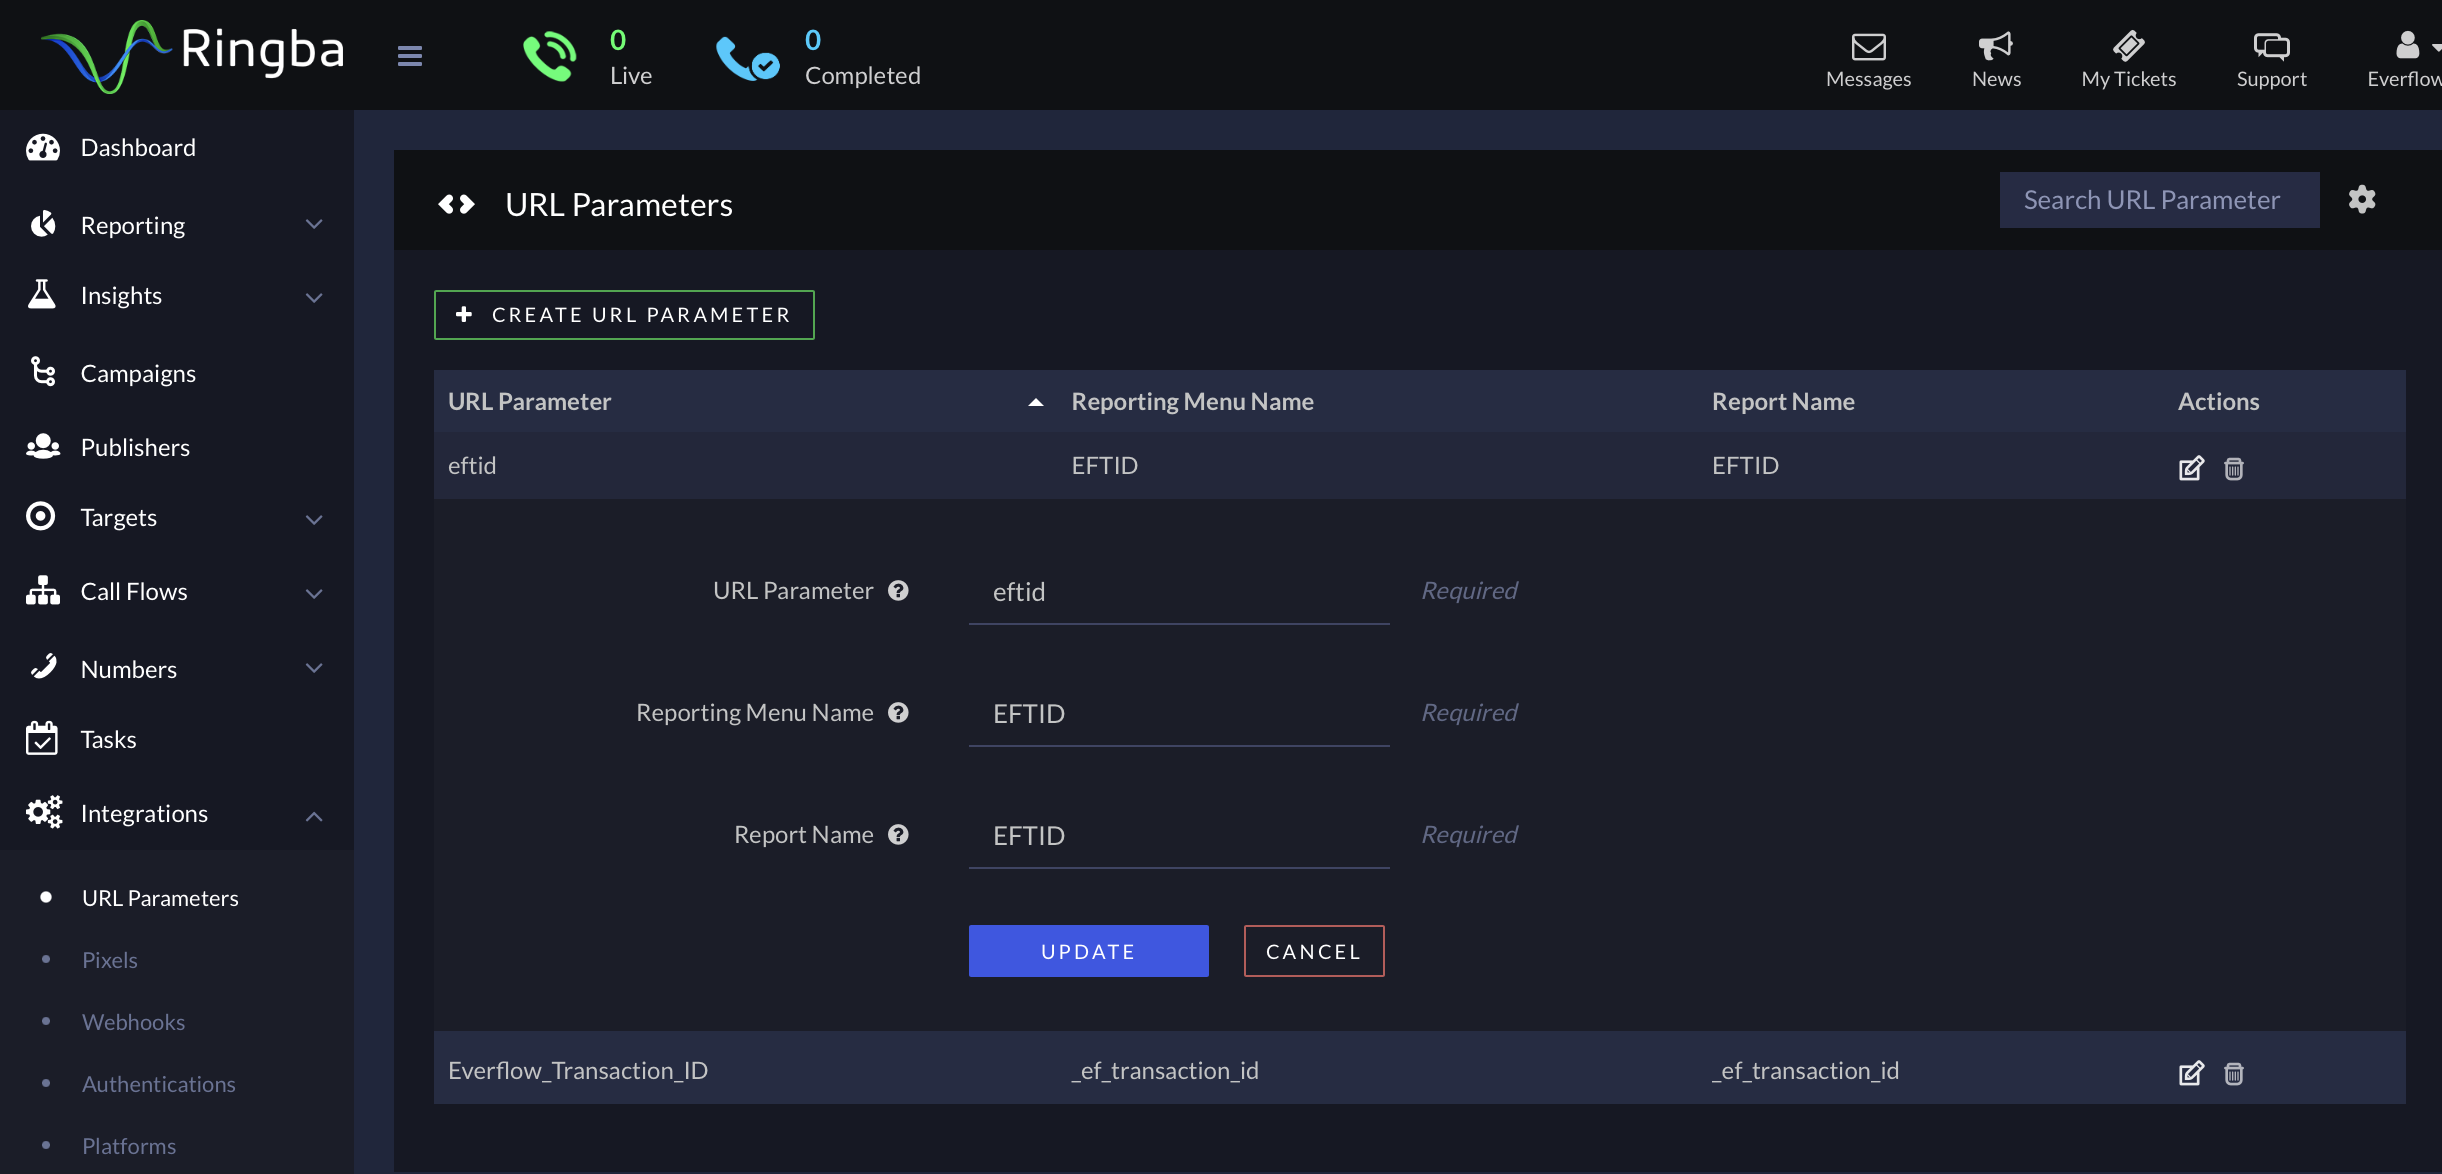2442x1174 pixels.
Task: Click the eftid cell in first row
Action: (472, 465)
